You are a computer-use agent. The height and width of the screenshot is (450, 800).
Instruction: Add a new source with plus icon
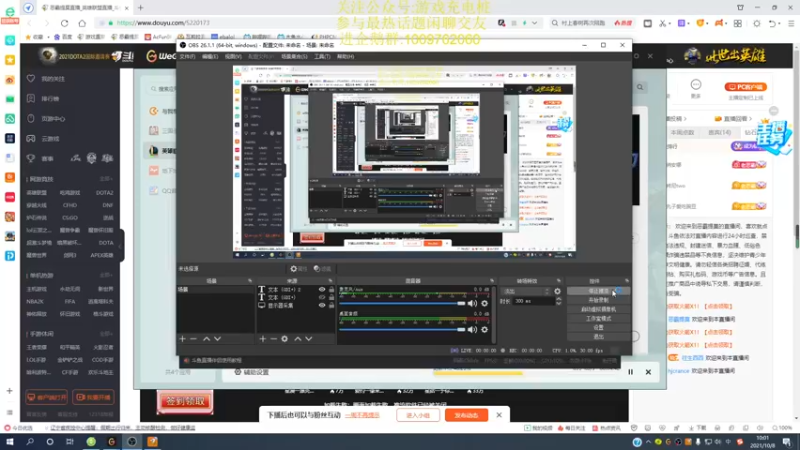coord(262,339)
